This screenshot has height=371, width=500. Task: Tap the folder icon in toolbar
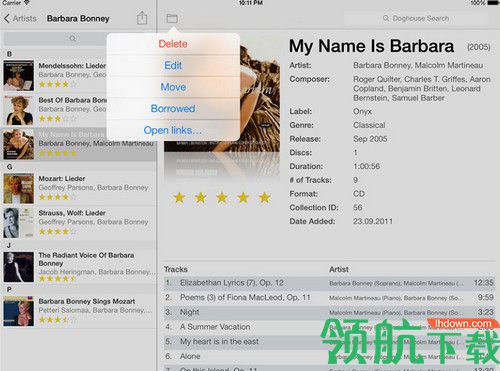point(172,18)
